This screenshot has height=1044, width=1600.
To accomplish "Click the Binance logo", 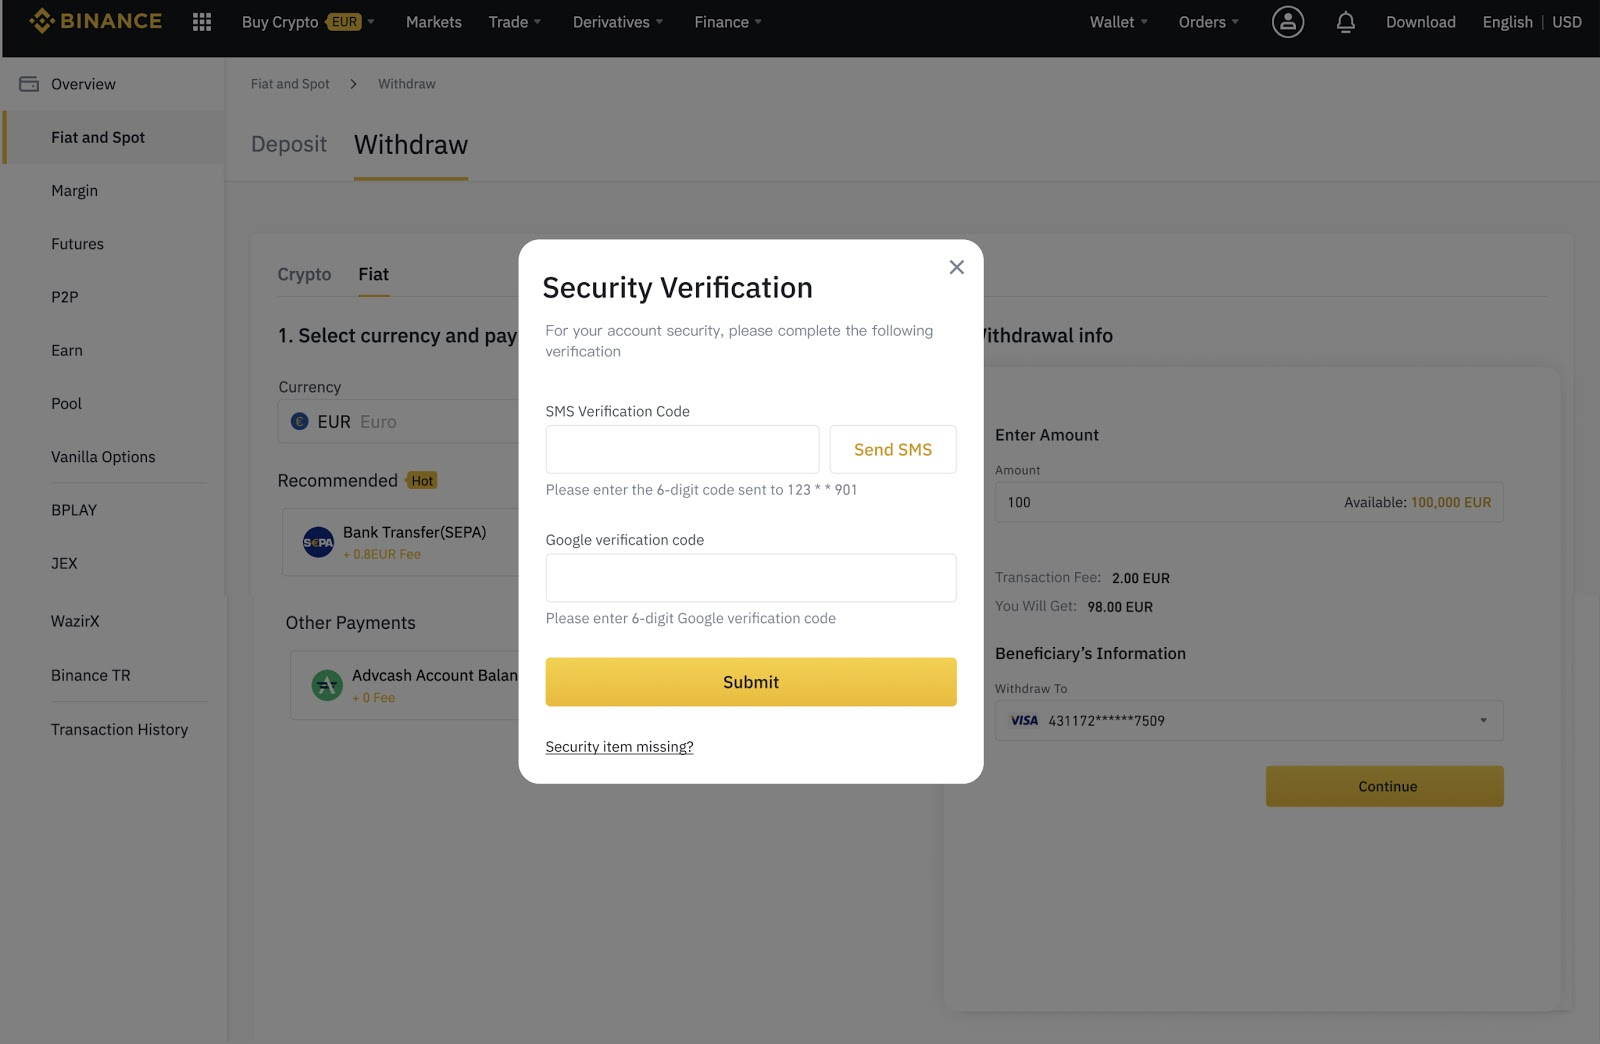I will coord(95,21).
